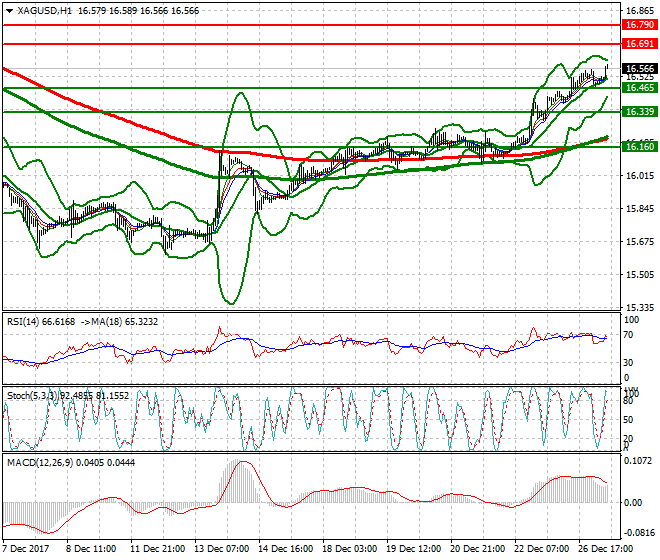Click the 0.00 MACD zero level label
Image resolution: width=660 pixels, height=560 pixels.
[x=633, y=503]
